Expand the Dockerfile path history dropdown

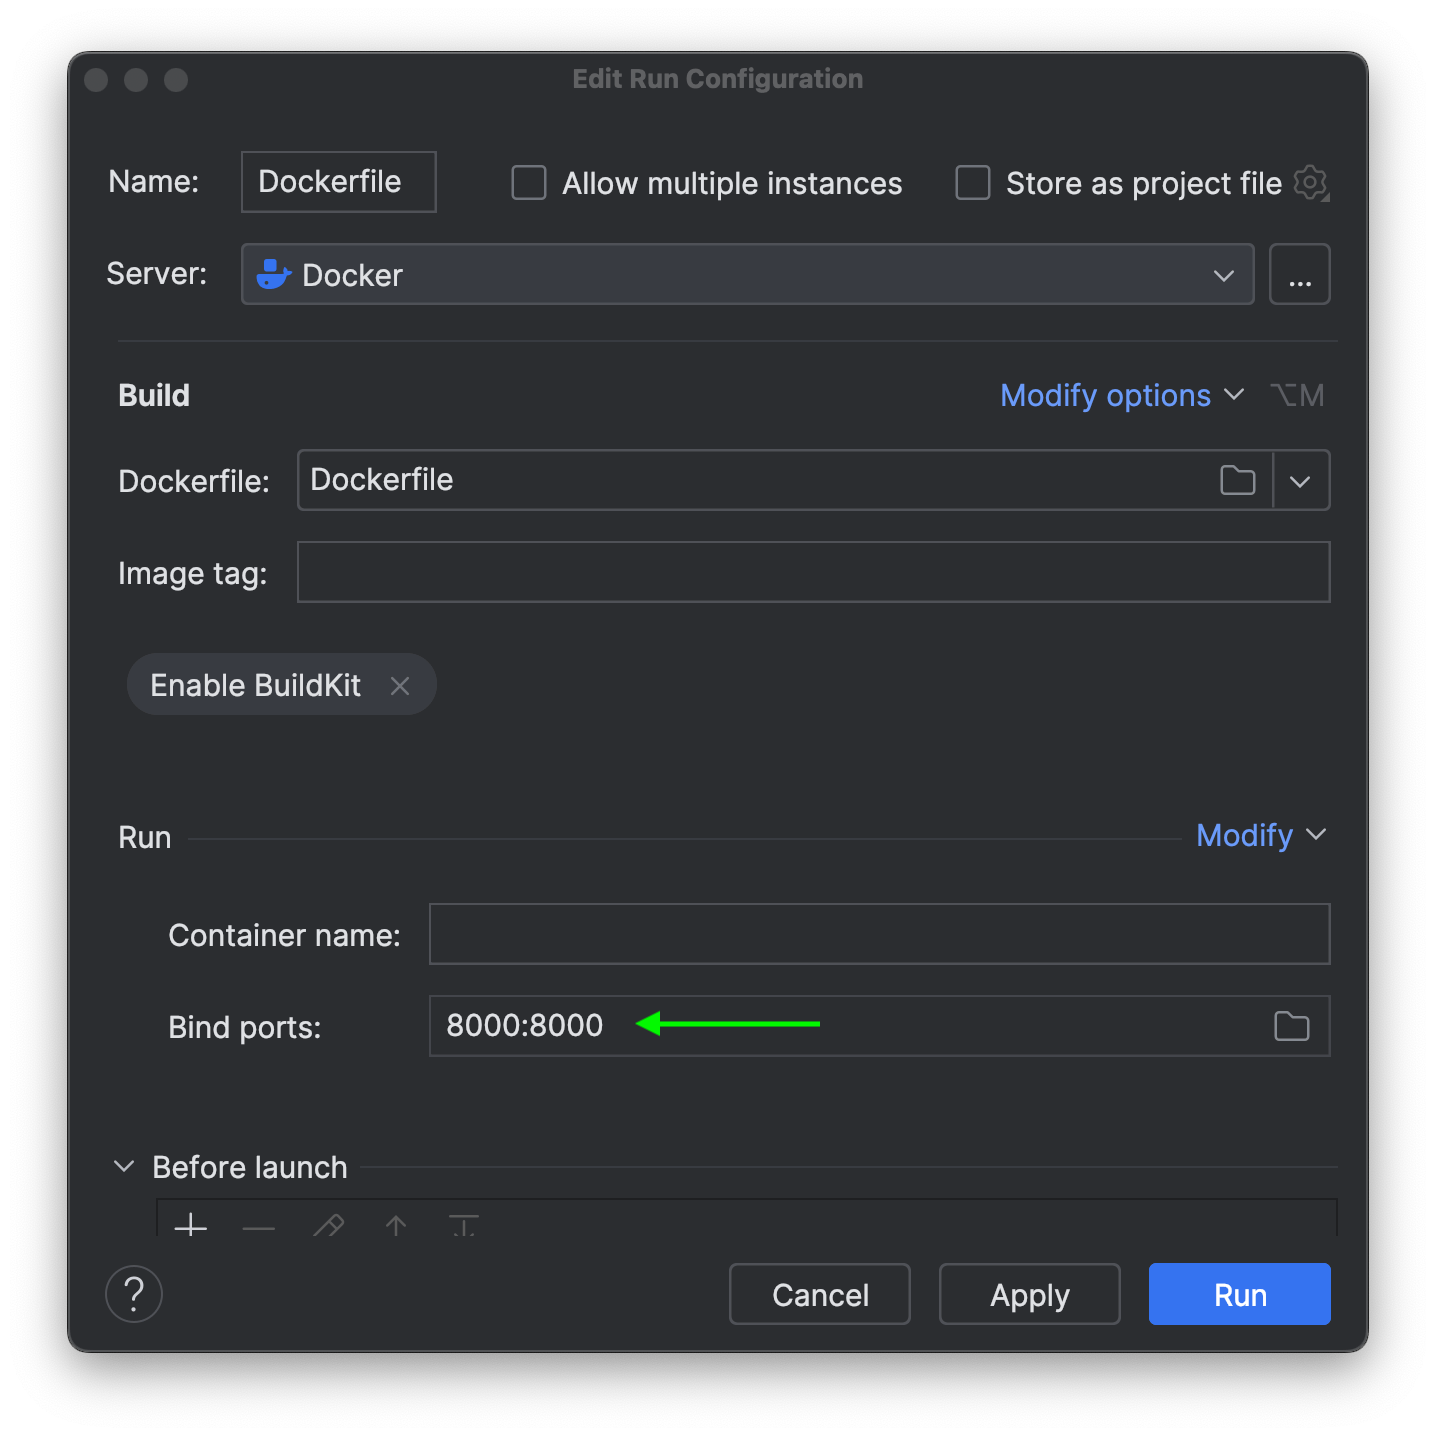coord(1300,481)
